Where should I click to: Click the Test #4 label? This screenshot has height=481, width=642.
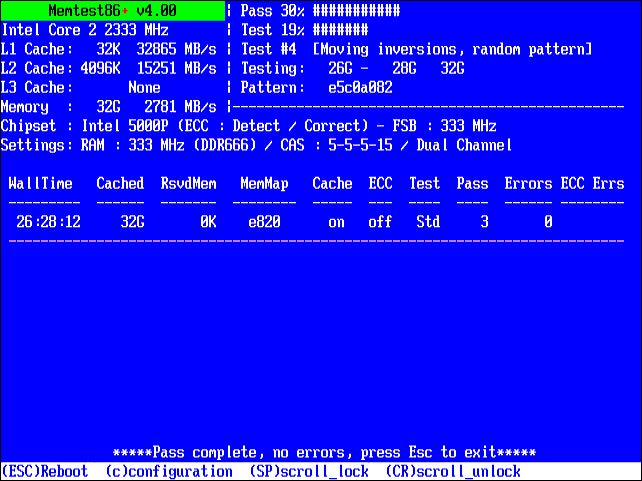(x=269, y=49)
